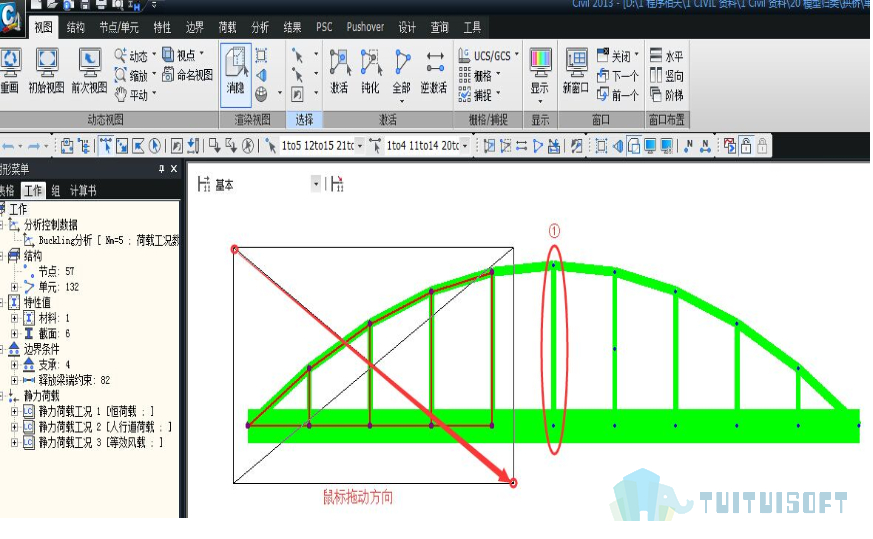Switch to the 组 panel tab
Screen dimensions: 873x539
coord(56,190)
